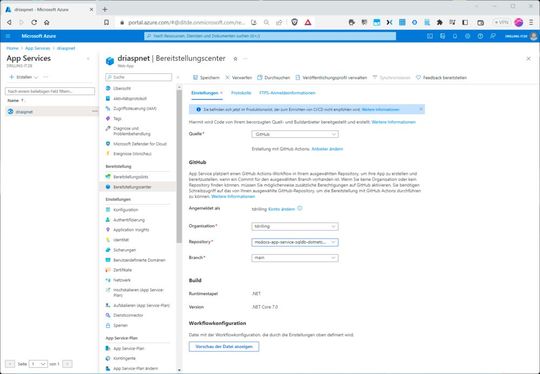Image resolution: width=540 pixels, height=374 pixels.
Task: Open Aktivitätsprotokoll from the resource menu
Action: tap(129, 98)
